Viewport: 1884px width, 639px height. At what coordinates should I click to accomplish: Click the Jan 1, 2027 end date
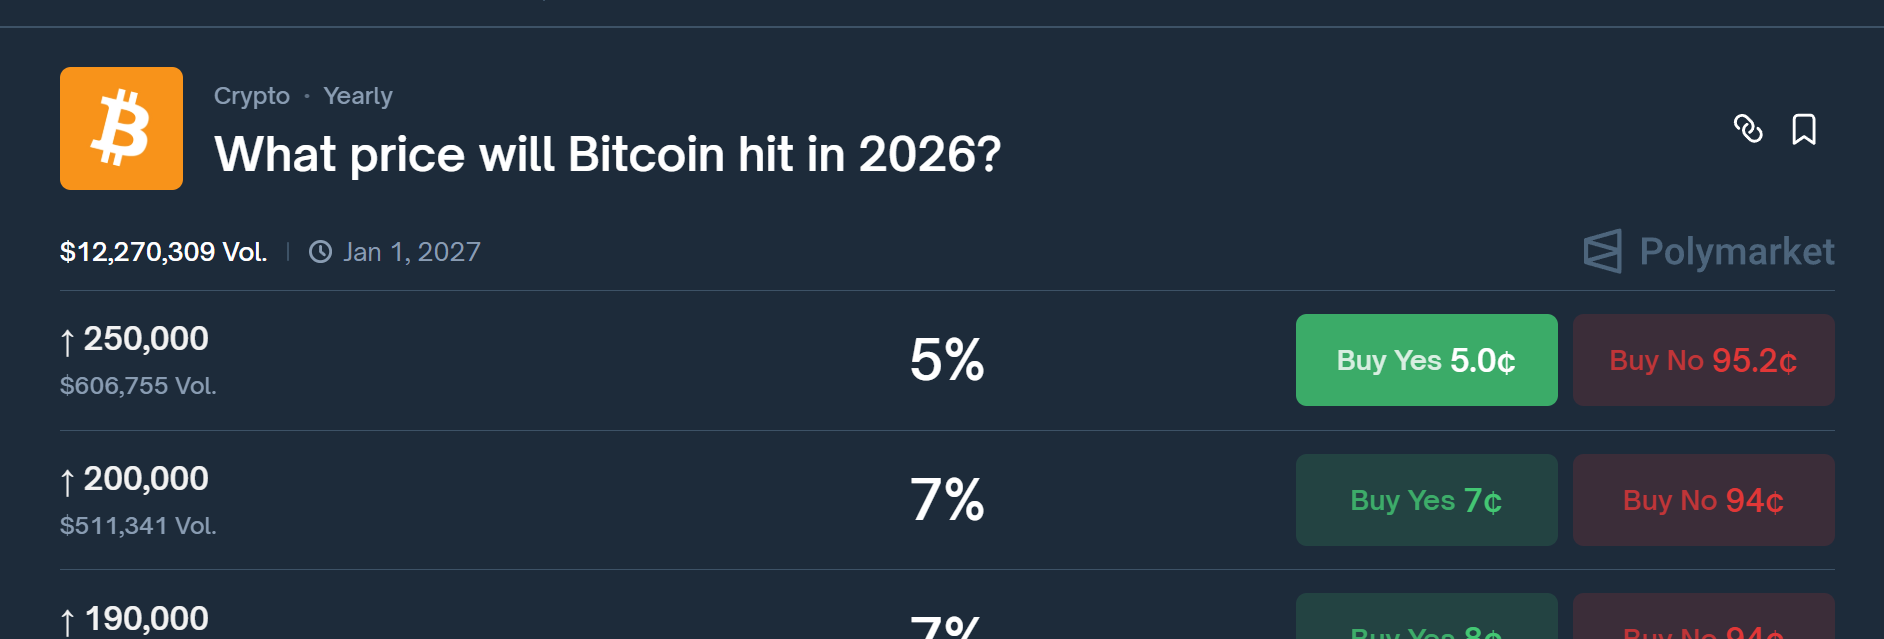[x=412, y=252]
